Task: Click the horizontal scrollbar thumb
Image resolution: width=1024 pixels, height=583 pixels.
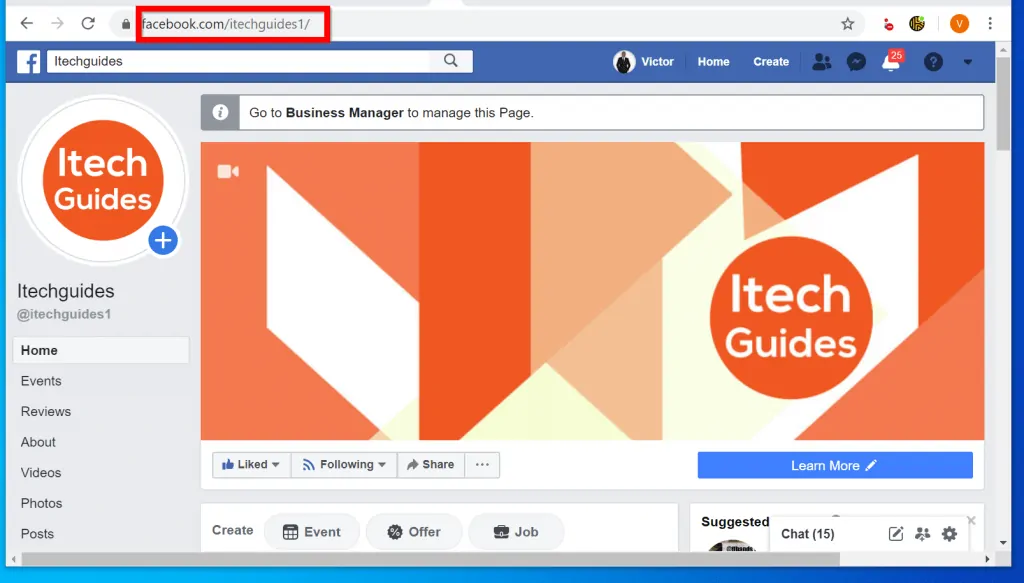Action: coord(430,559)
